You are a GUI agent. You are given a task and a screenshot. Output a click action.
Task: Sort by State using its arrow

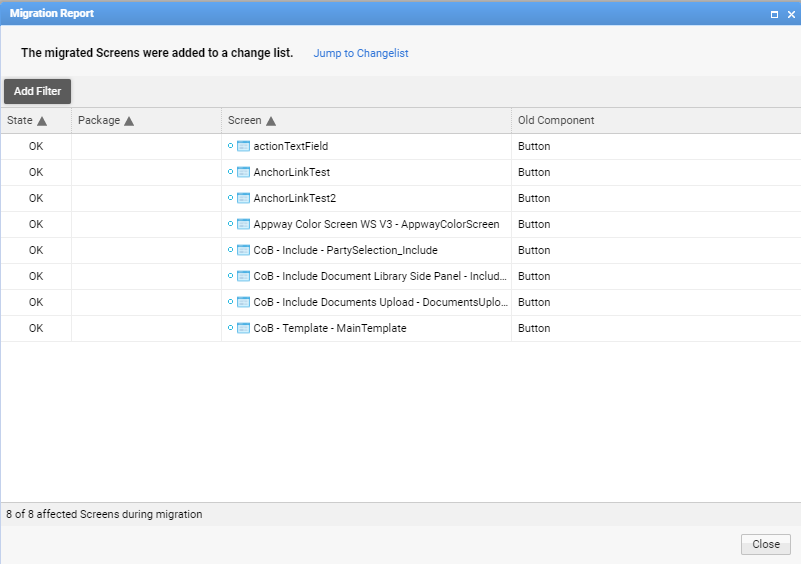42,121
